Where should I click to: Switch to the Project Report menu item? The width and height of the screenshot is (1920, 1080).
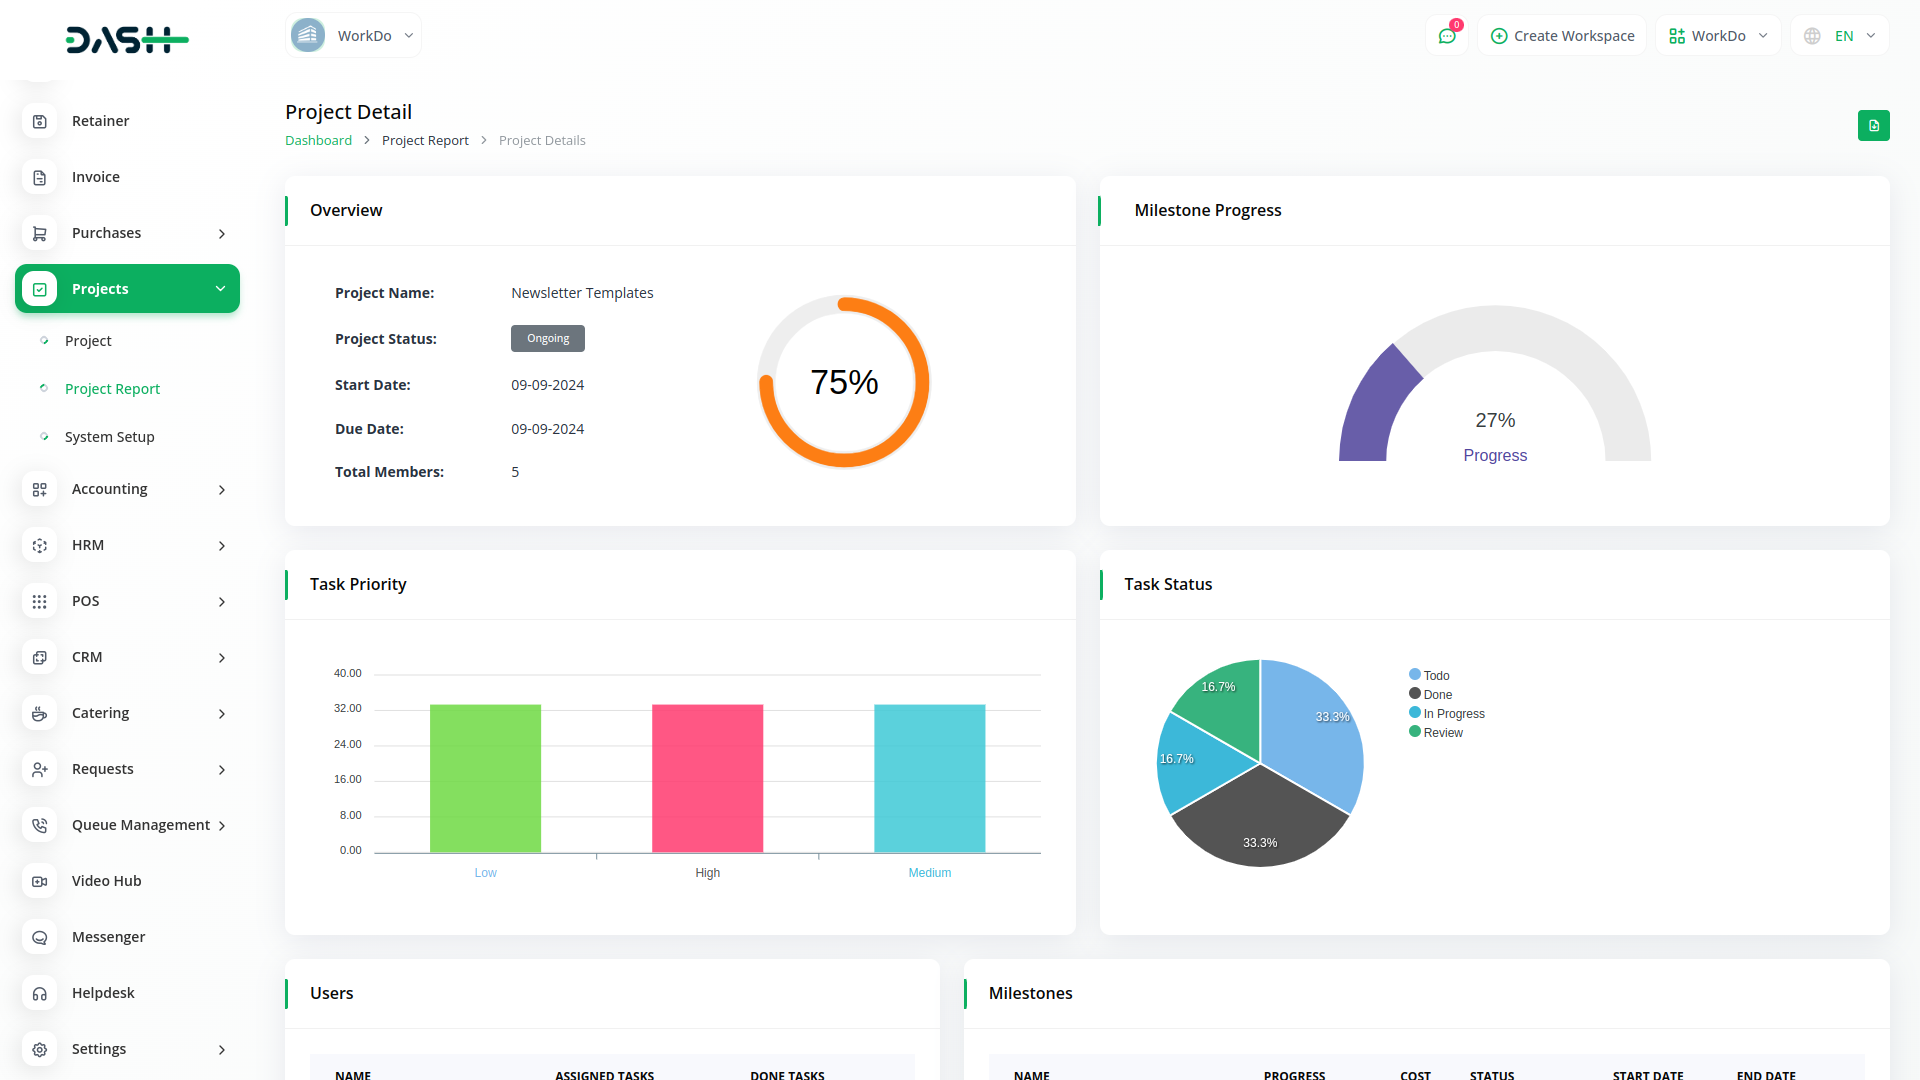tap(112, 388)
